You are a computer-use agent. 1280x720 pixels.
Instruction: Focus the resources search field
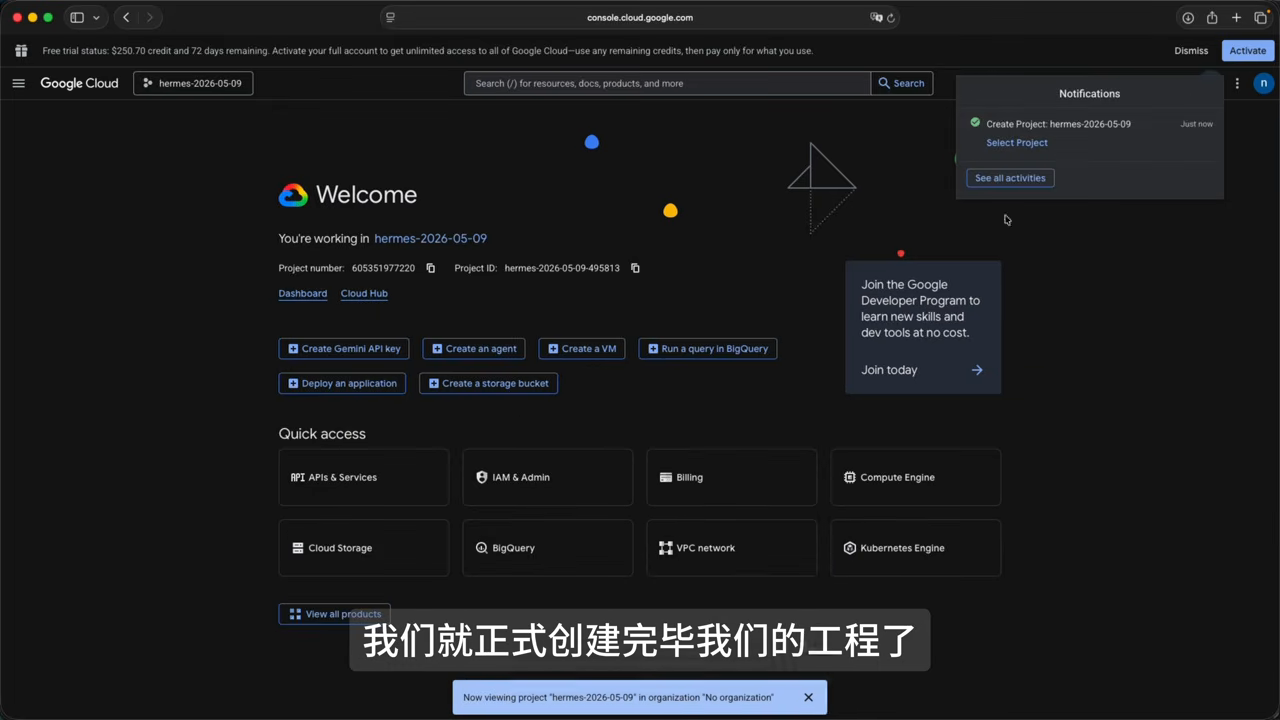tap(667, 83)
